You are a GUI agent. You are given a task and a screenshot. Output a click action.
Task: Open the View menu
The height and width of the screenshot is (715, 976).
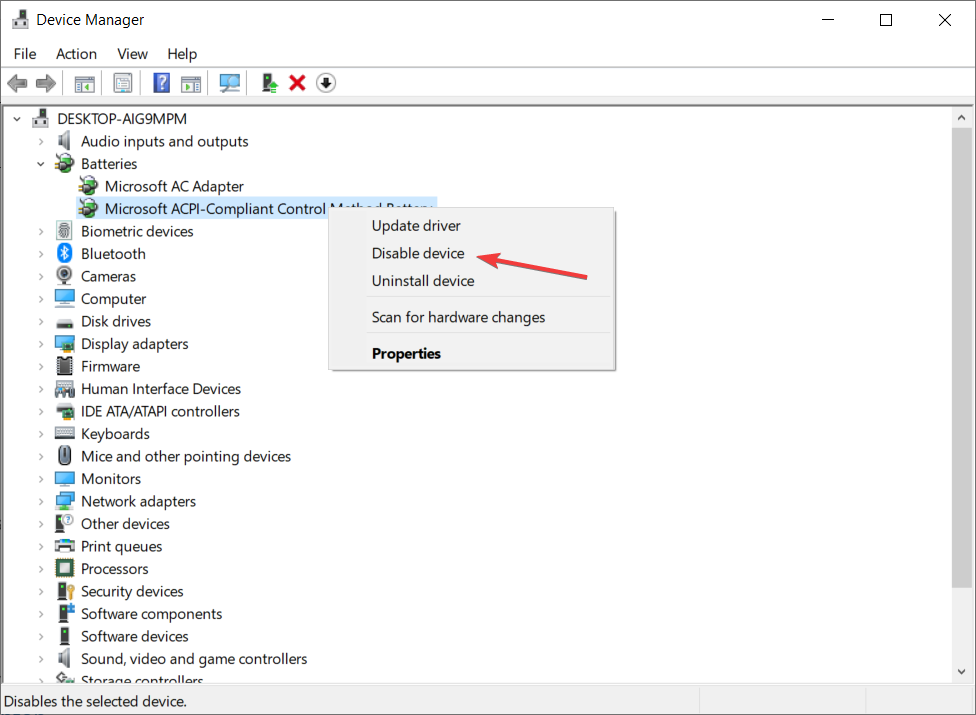tap(133, 54)
